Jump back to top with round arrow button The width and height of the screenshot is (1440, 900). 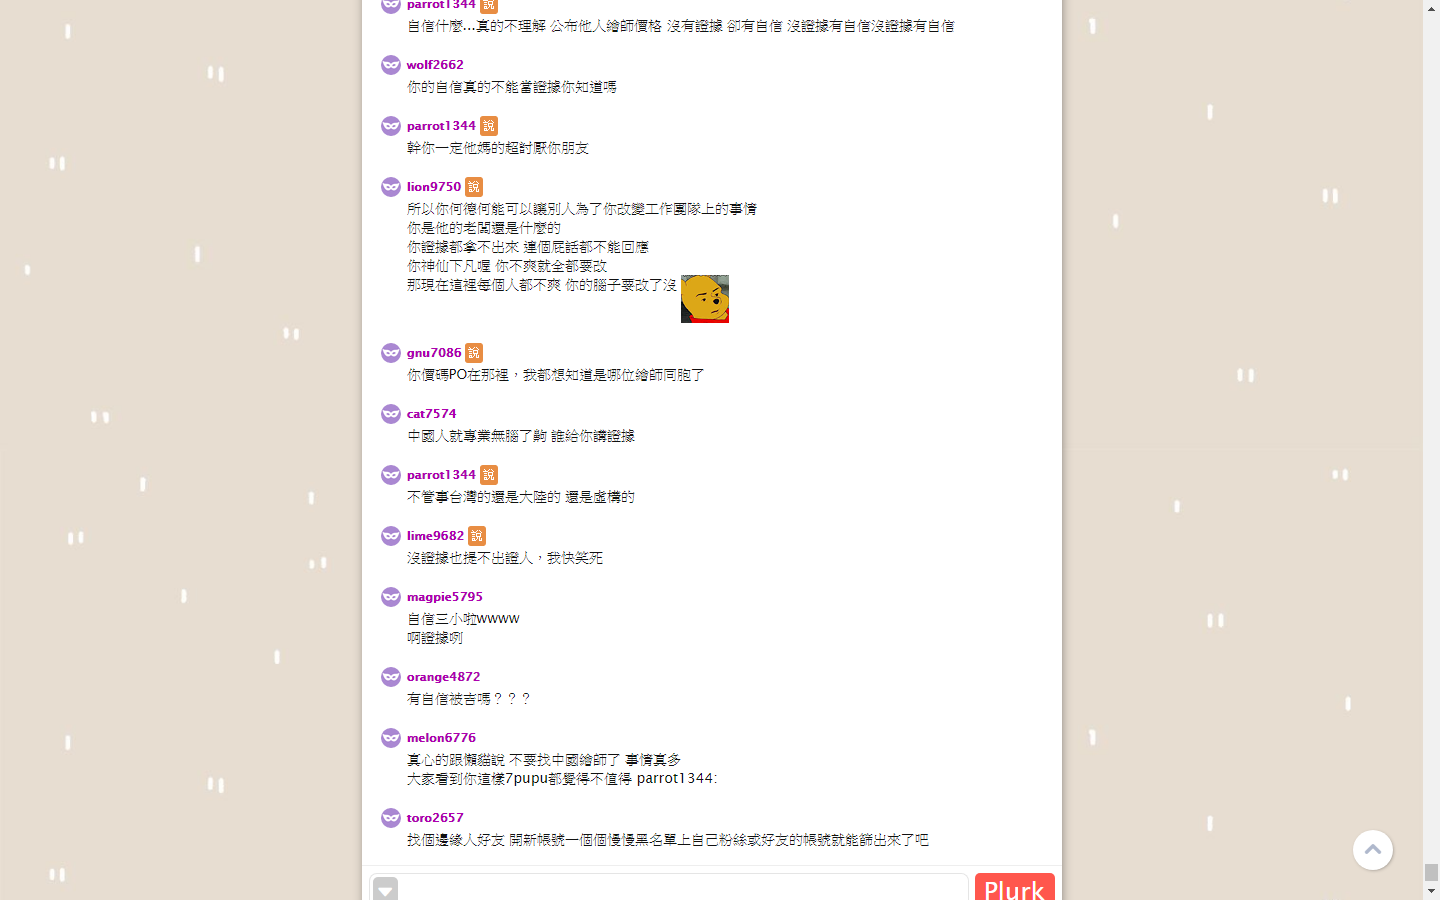pyautogui.click(x=1373, y=850)
